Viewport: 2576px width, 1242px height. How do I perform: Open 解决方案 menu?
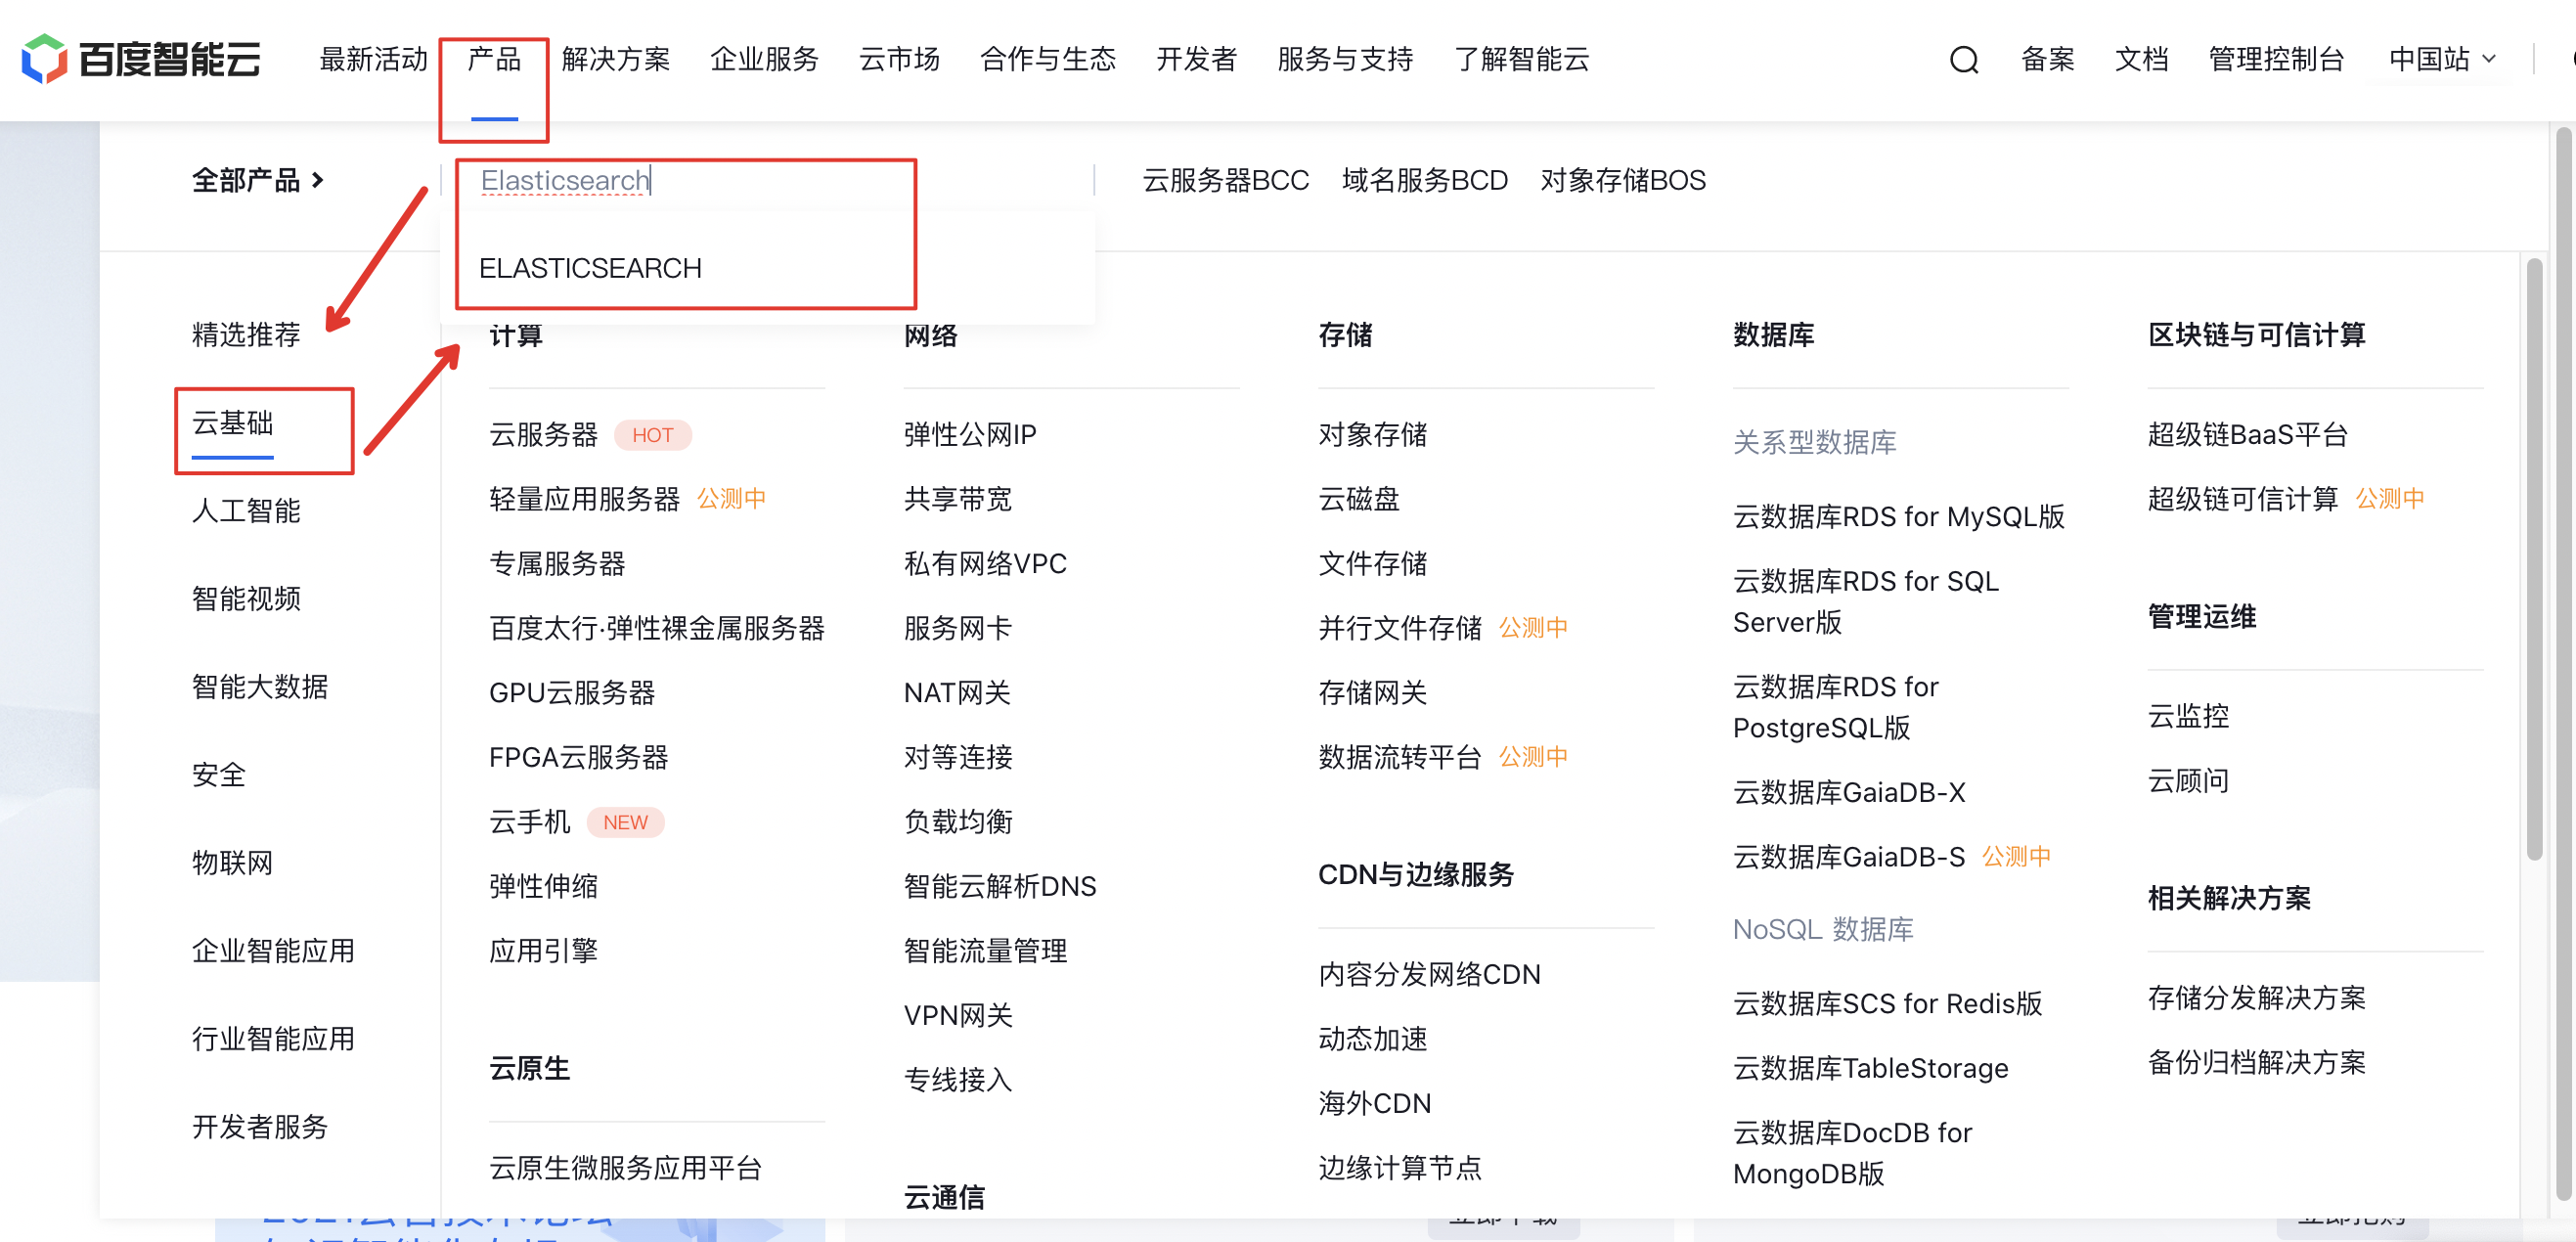click(x=615, y=59)
